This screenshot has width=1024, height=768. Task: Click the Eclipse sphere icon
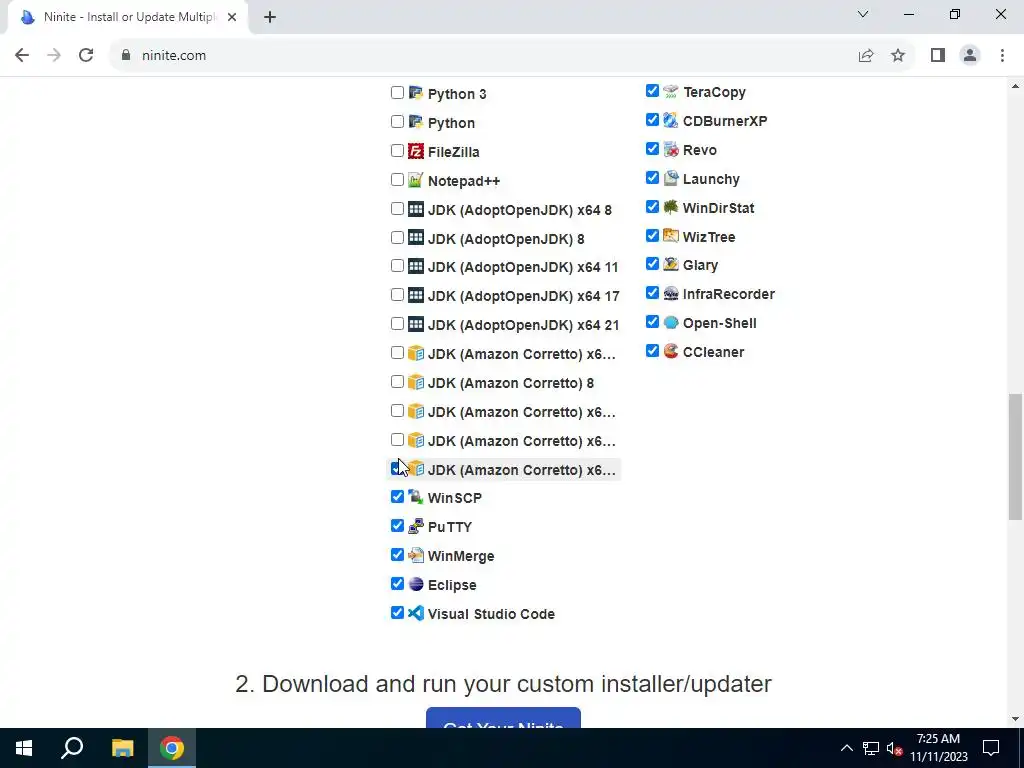tap(415, 584)
